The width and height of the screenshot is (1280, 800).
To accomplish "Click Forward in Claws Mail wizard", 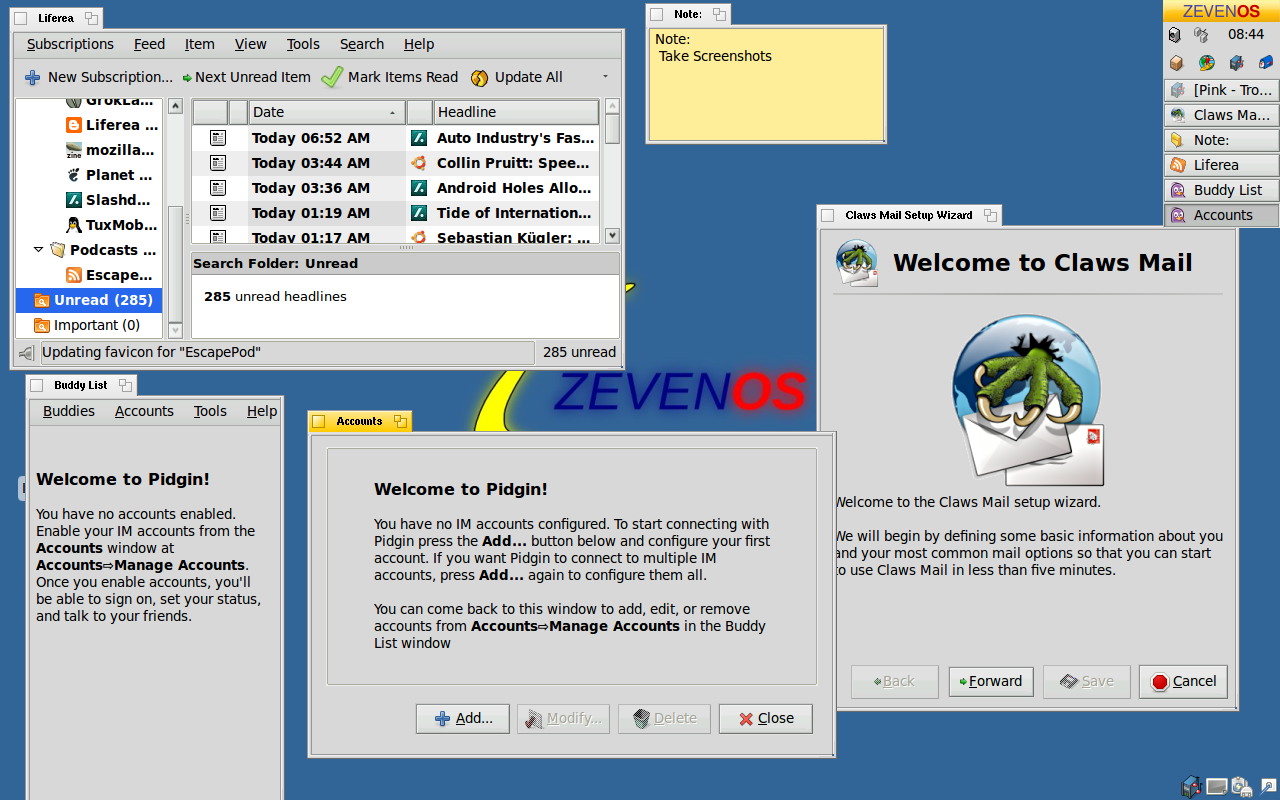I will click(x=990, y=681).
